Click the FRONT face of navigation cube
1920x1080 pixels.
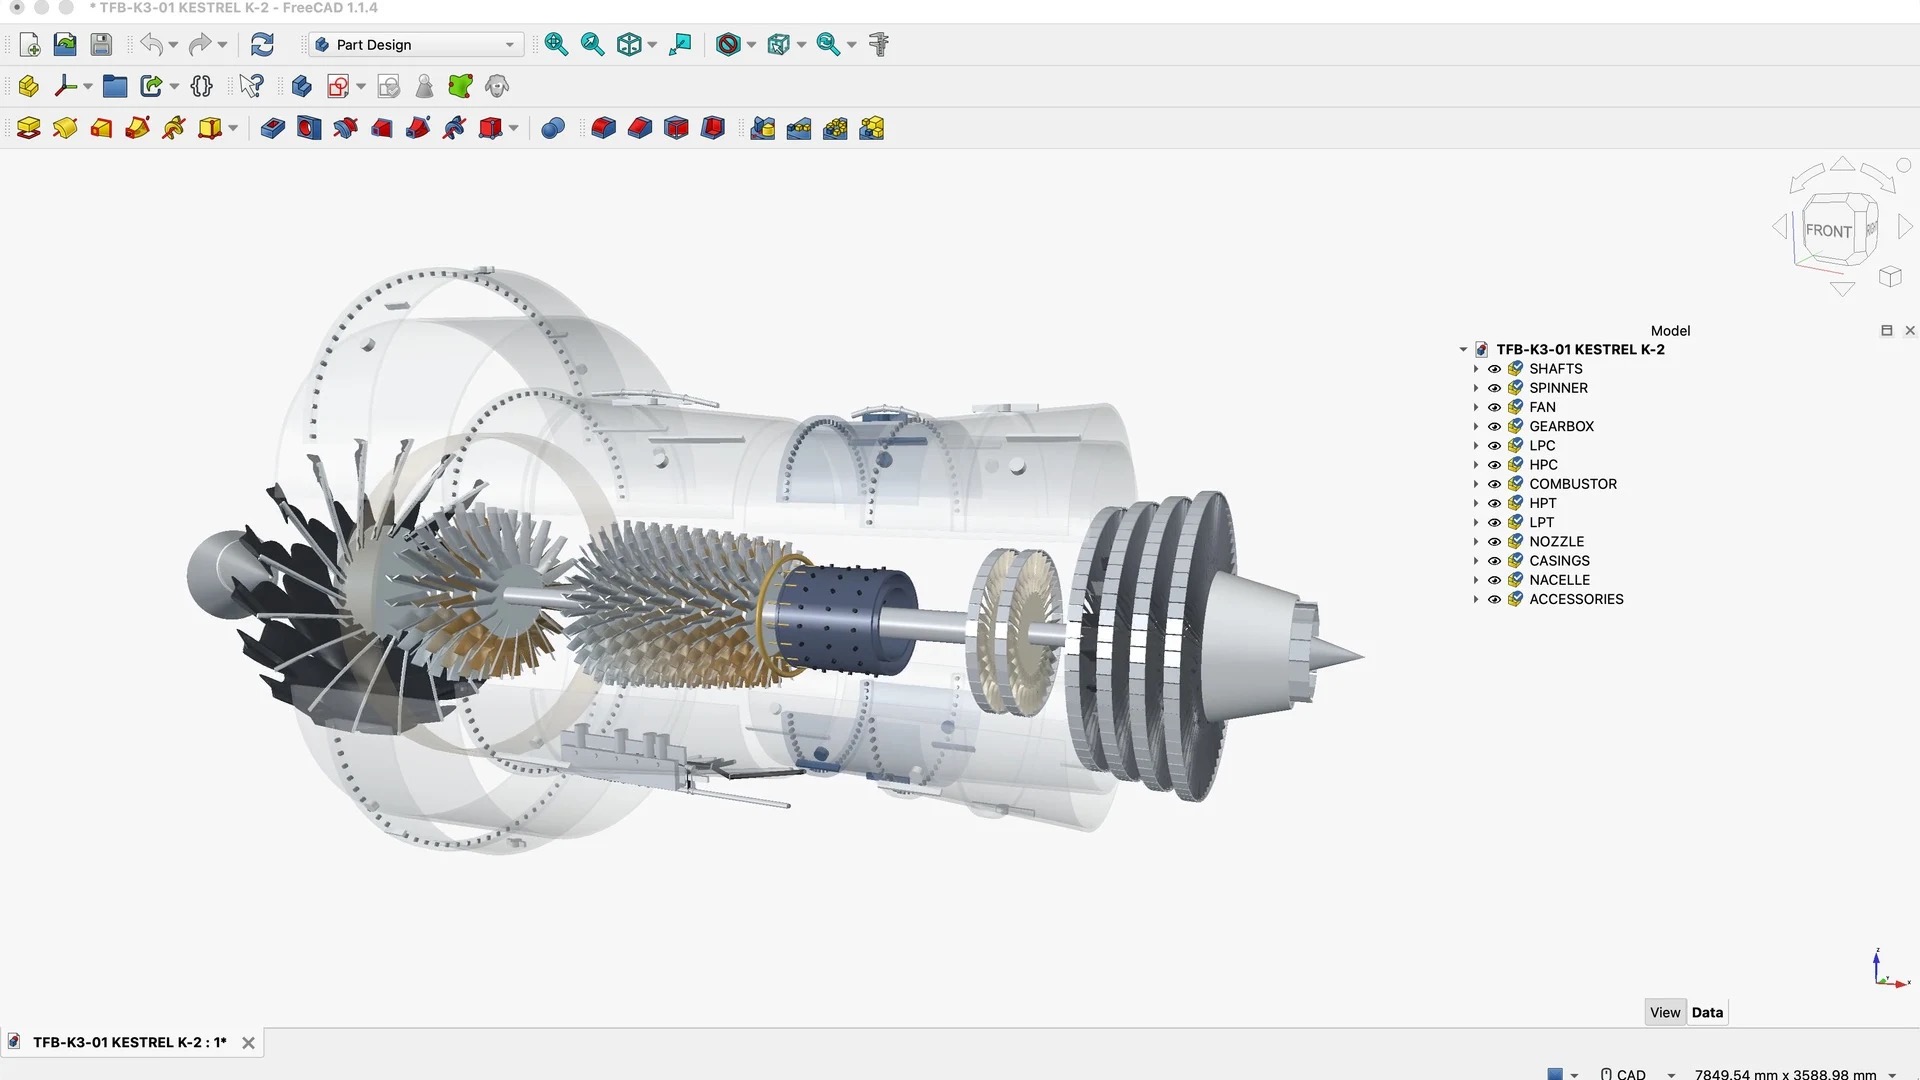coord(1829,231)
